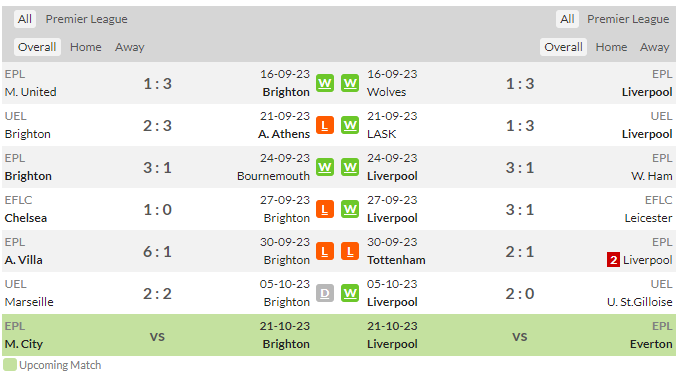Image resolution: width=680 pixels, height=385 pixels.
Task: Click Liverpool's W badge for the U. St.Gilloise match
Action: (350, 294)
